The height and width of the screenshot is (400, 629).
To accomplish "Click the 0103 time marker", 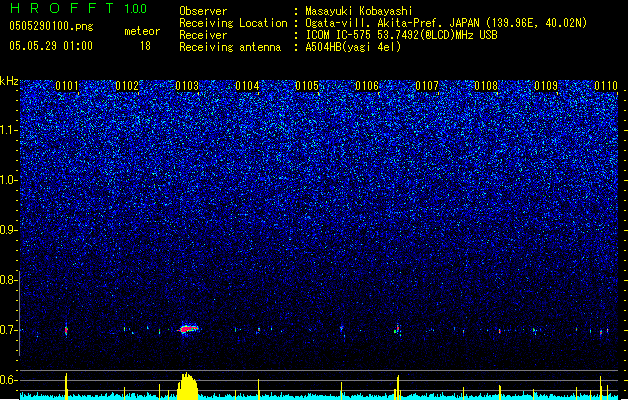I will (x=187, y=86).
